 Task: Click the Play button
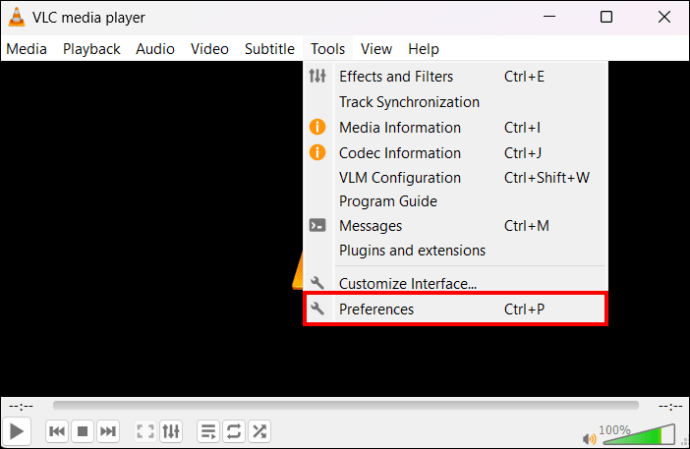point(16,431)
